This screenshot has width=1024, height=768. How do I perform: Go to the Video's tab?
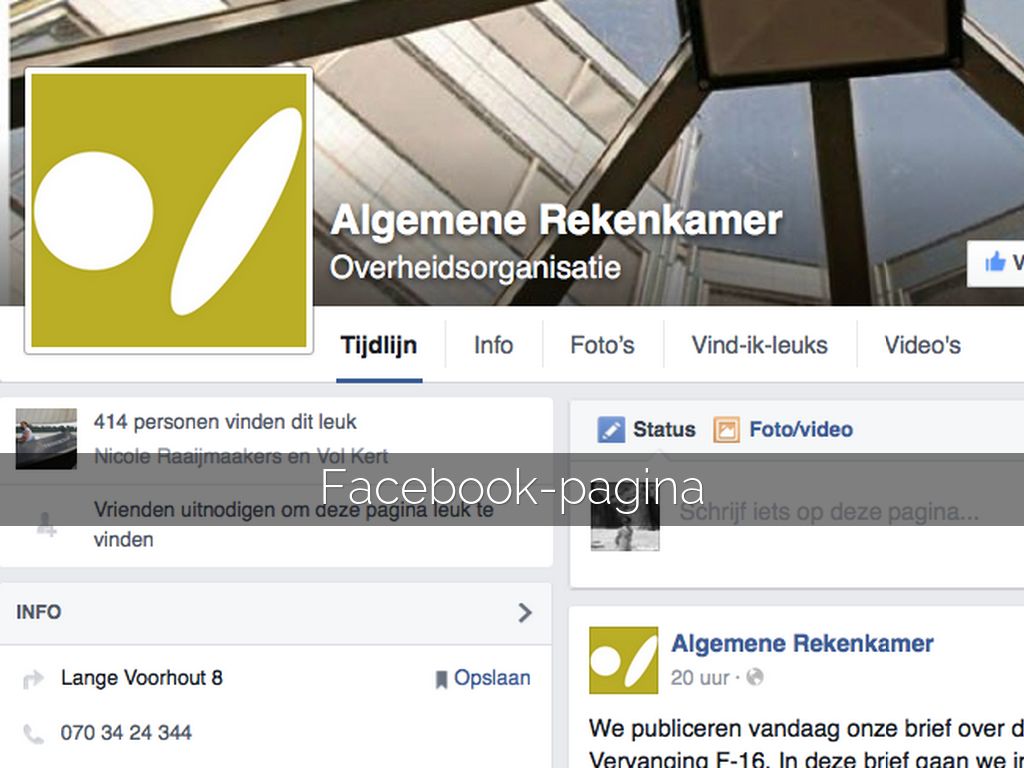coord(922,345)
